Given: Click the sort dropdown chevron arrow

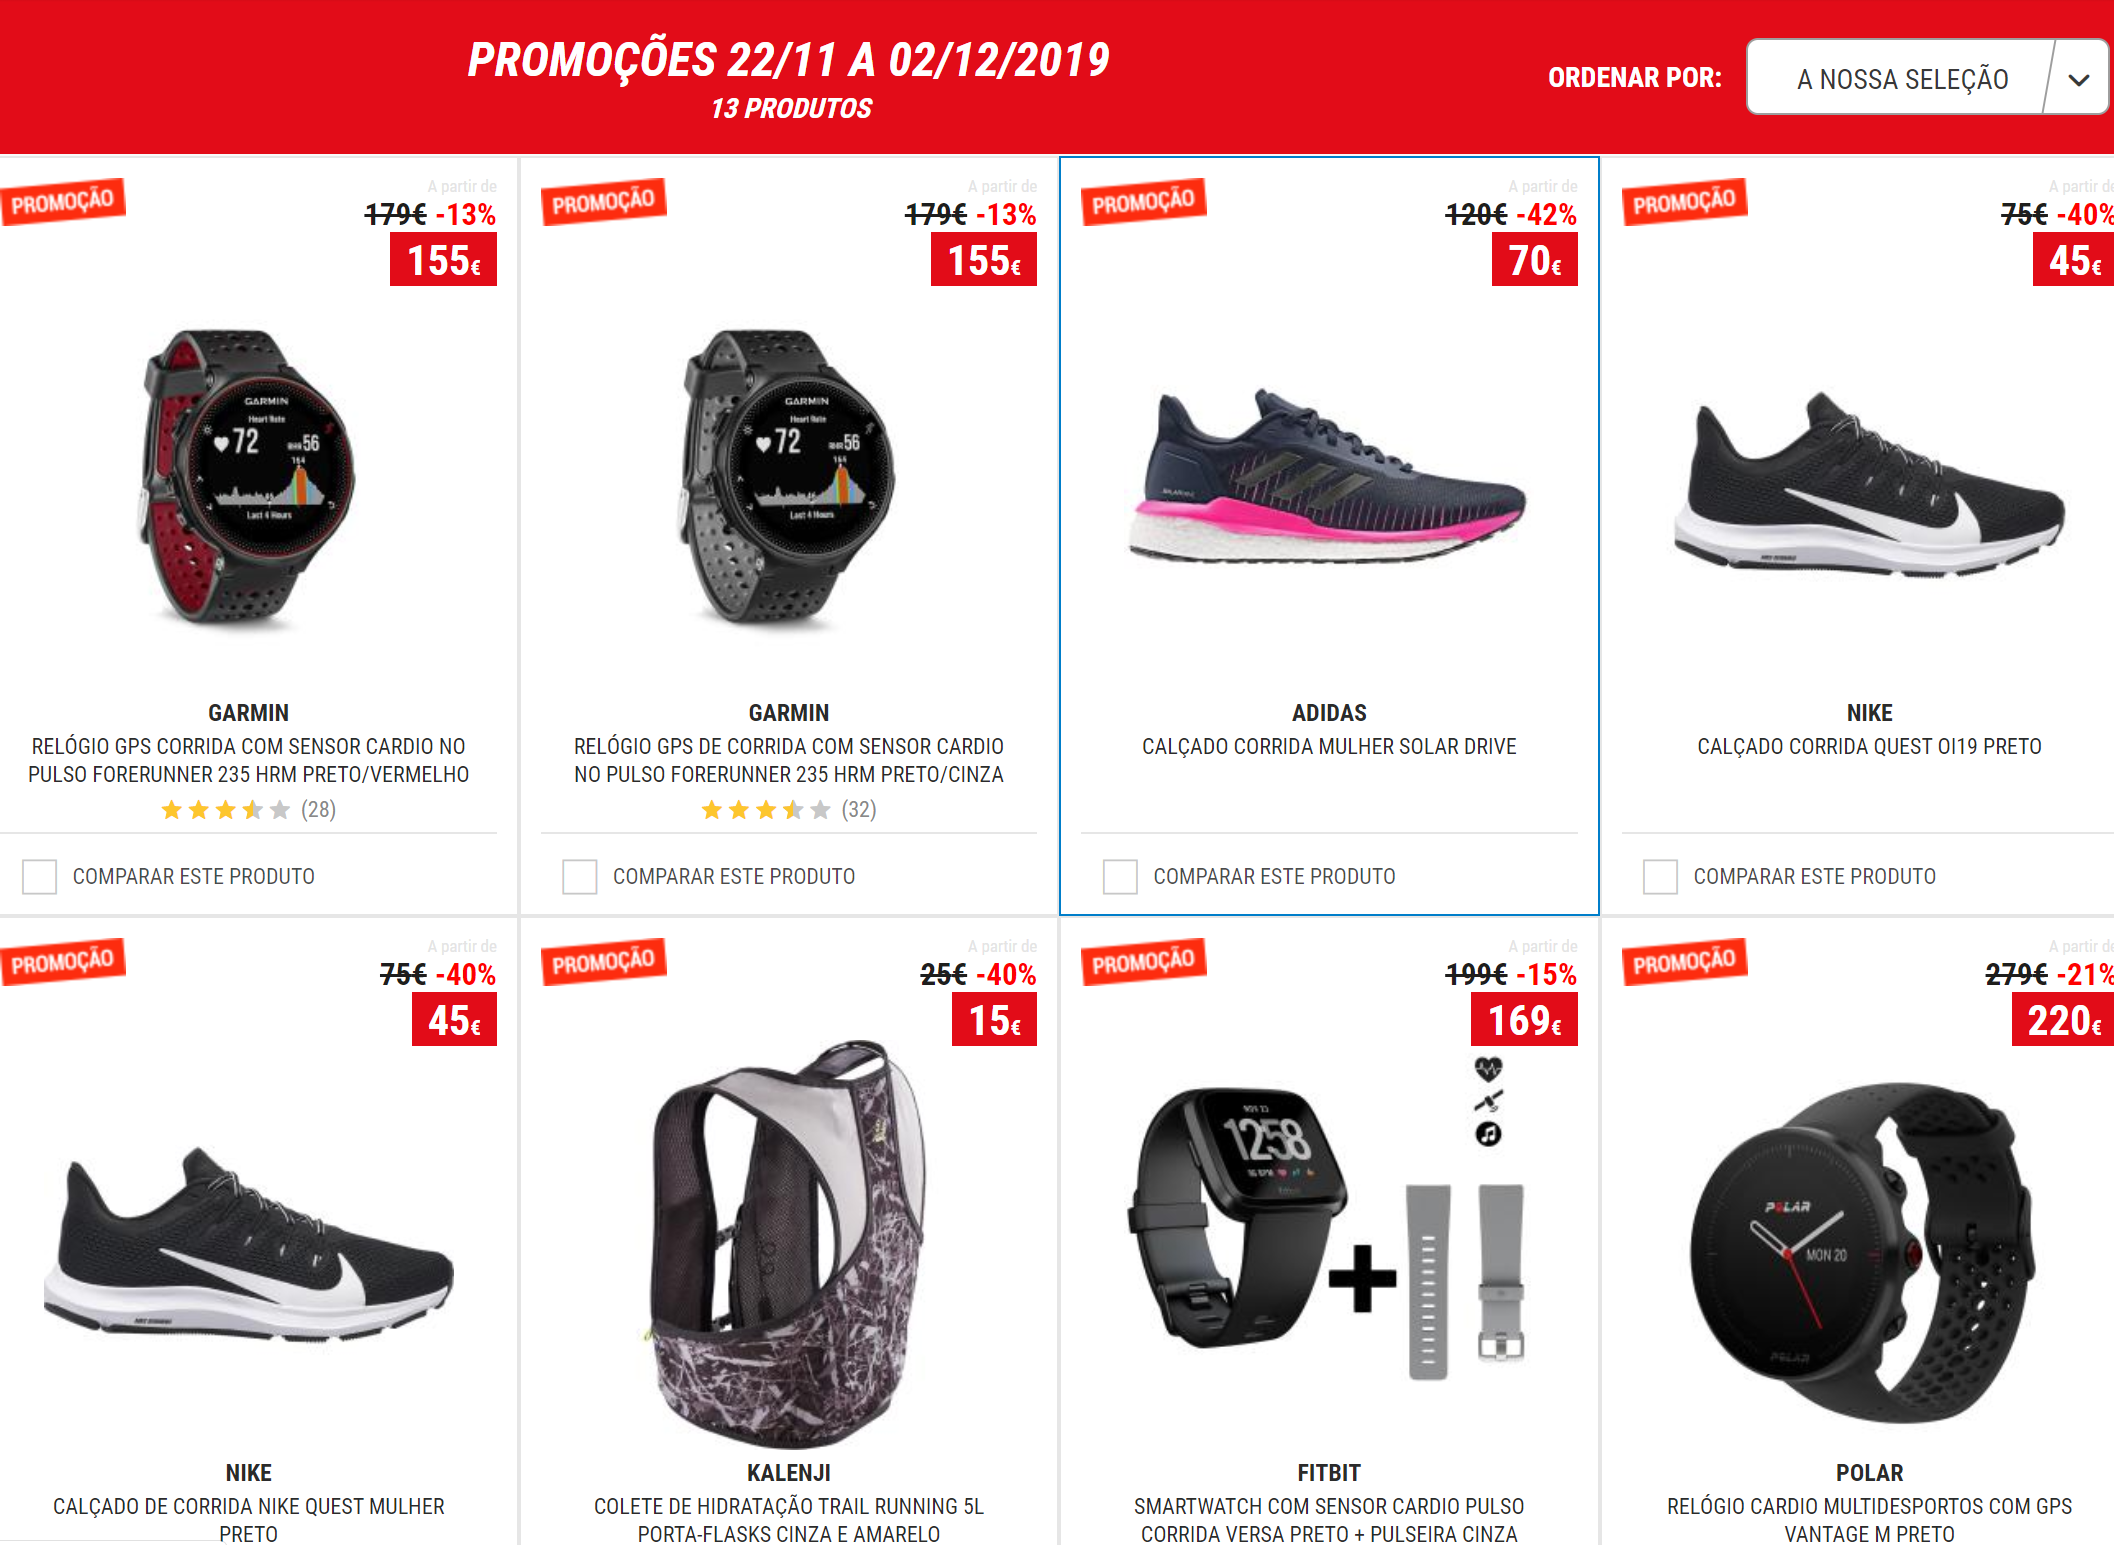Looking at the screenshot, I should pyautogui.click(x=2079, y=79).
